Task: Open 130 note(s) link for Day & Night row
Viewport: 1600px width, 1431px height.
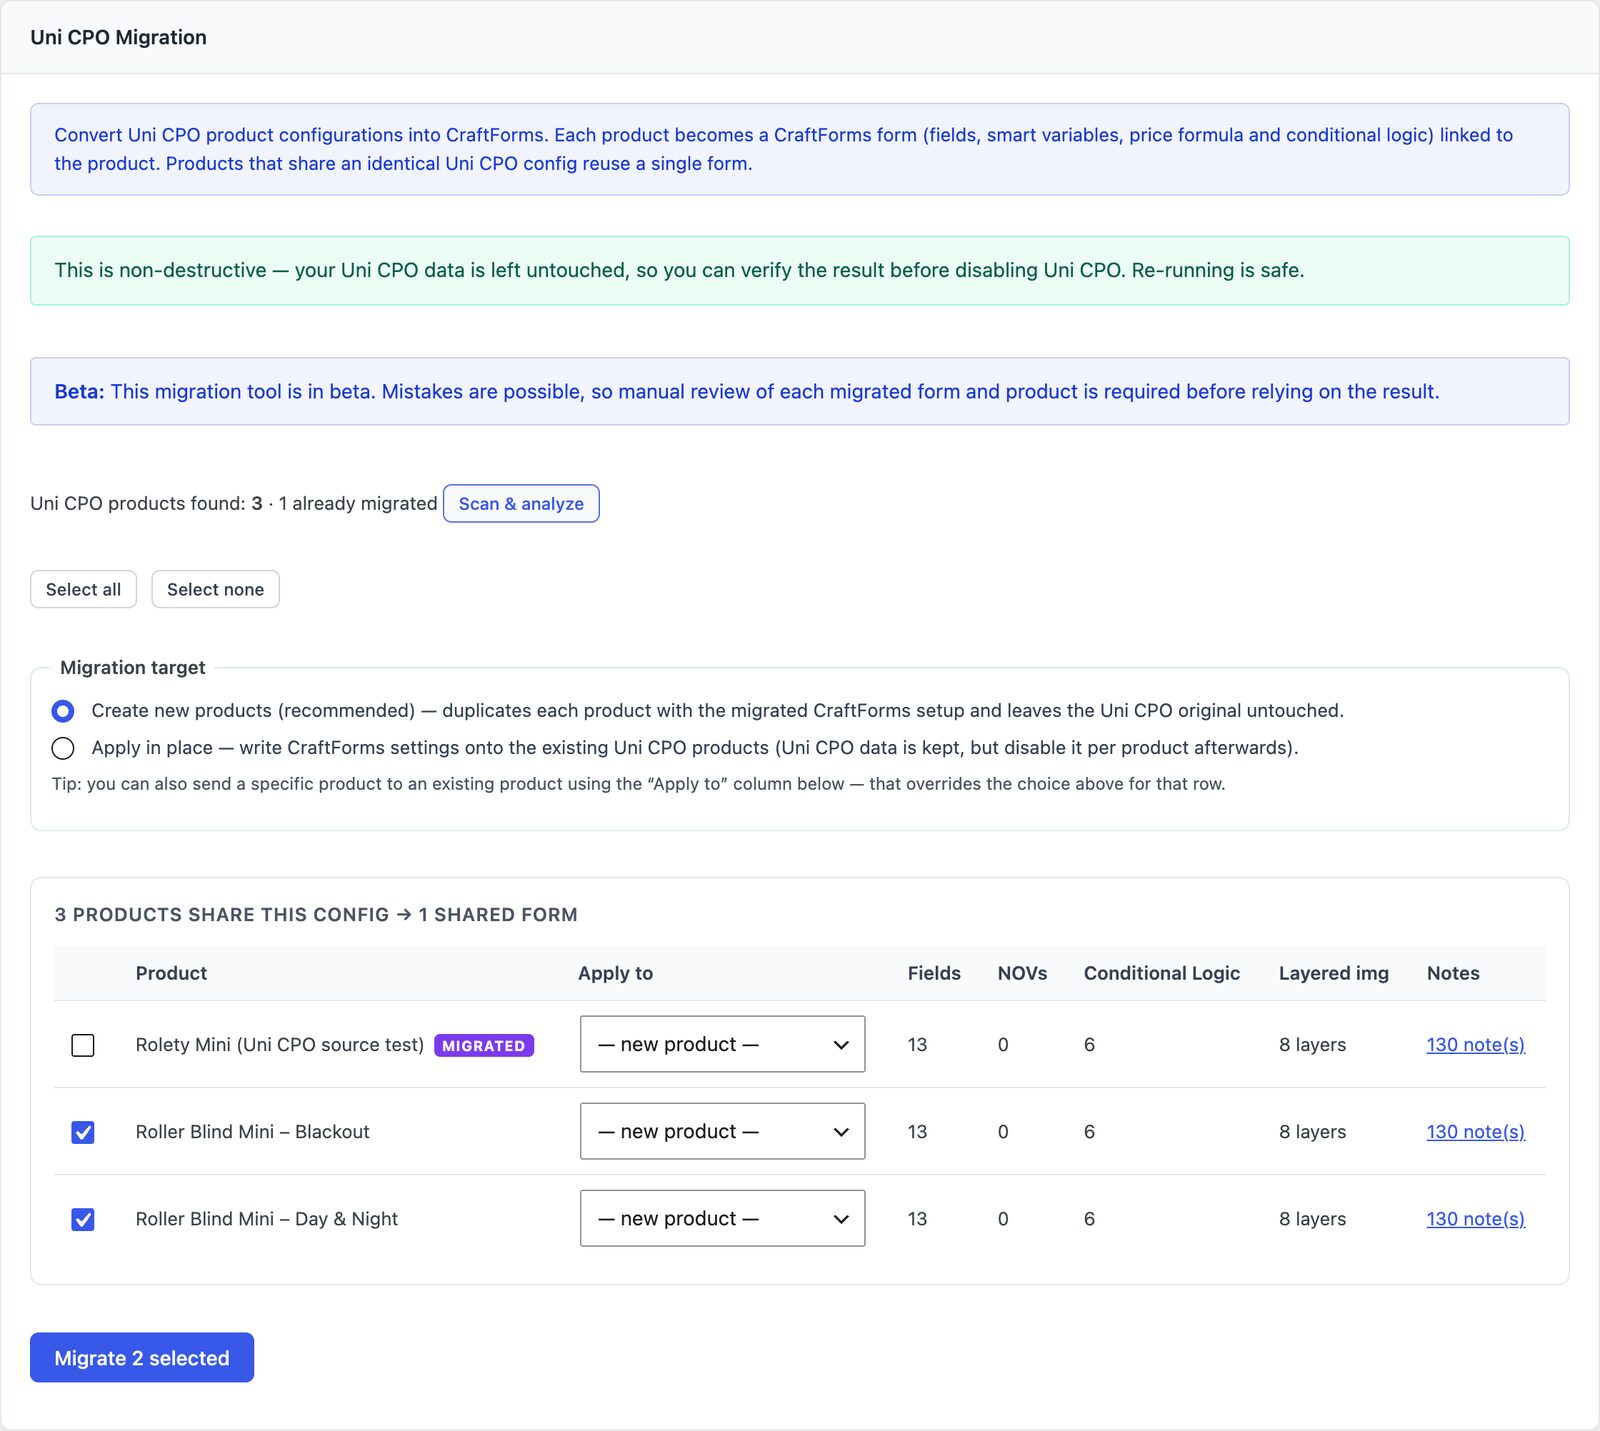Action: tap(1475, 1219)
